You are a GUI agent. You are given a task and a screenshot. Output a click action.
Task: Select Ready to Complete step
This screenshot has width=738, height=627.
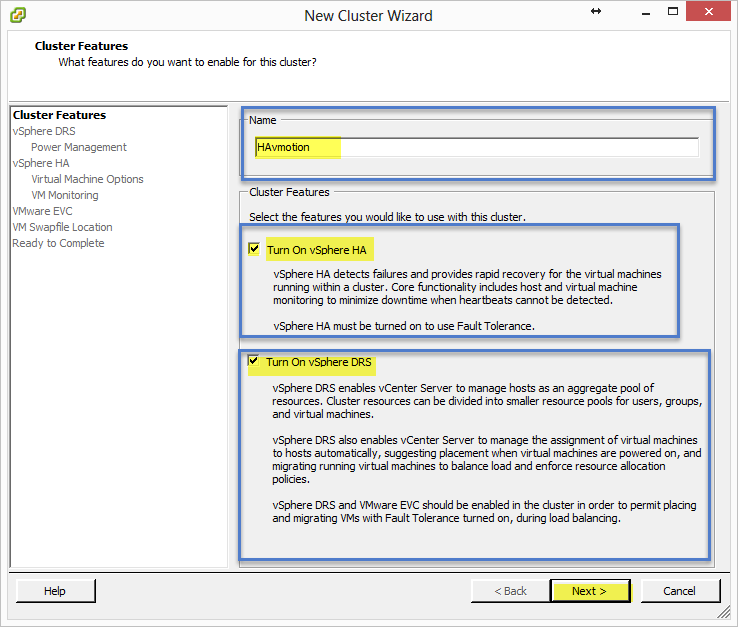pyautogui.click(x=58, y=243)
